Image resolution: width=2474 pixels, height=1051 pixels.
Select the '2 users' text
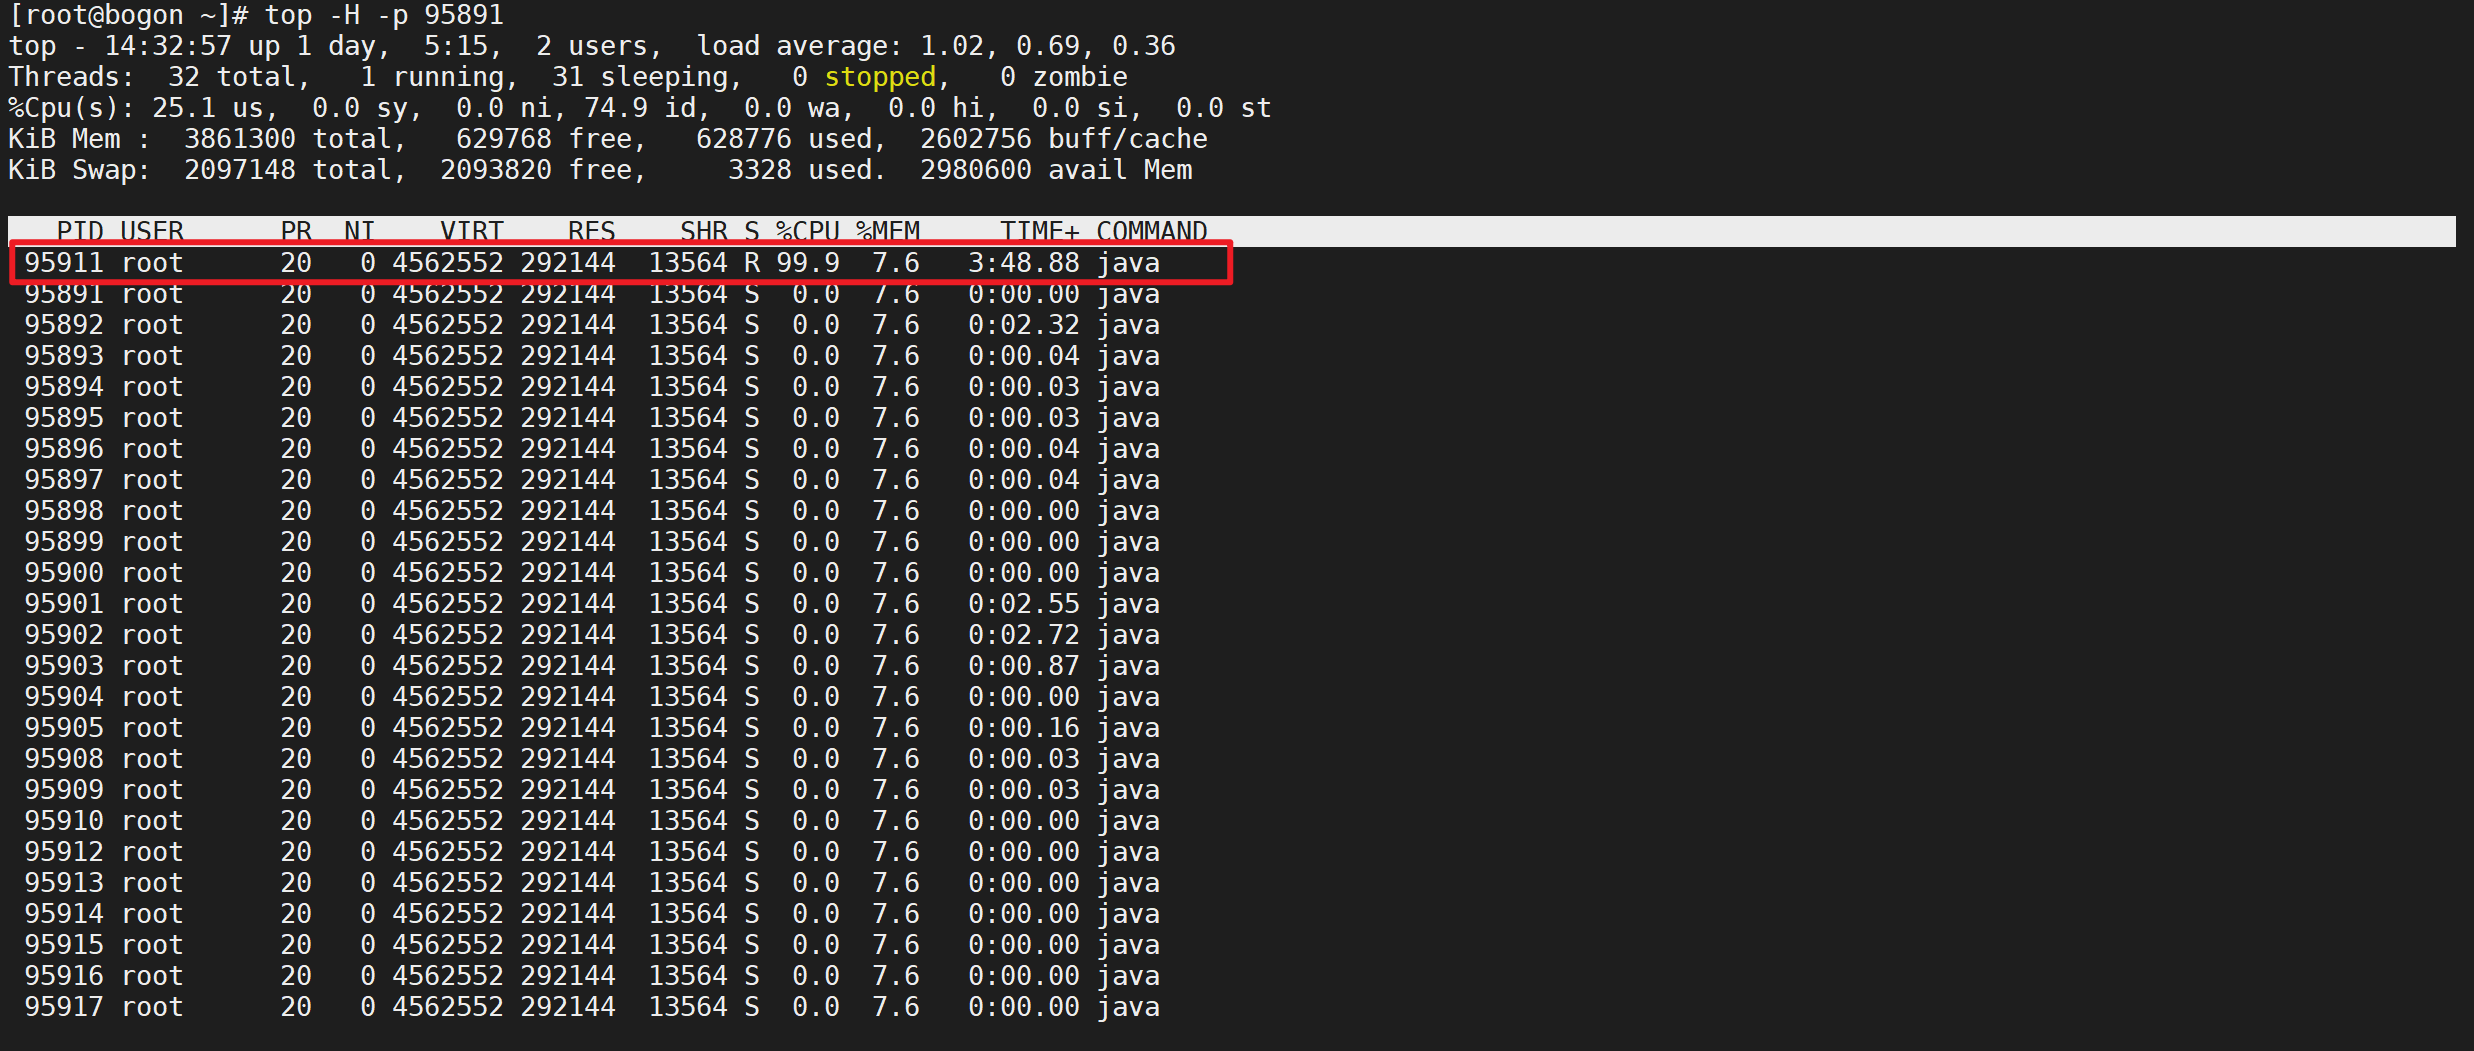pyautogui.click(x=592, y=46)
